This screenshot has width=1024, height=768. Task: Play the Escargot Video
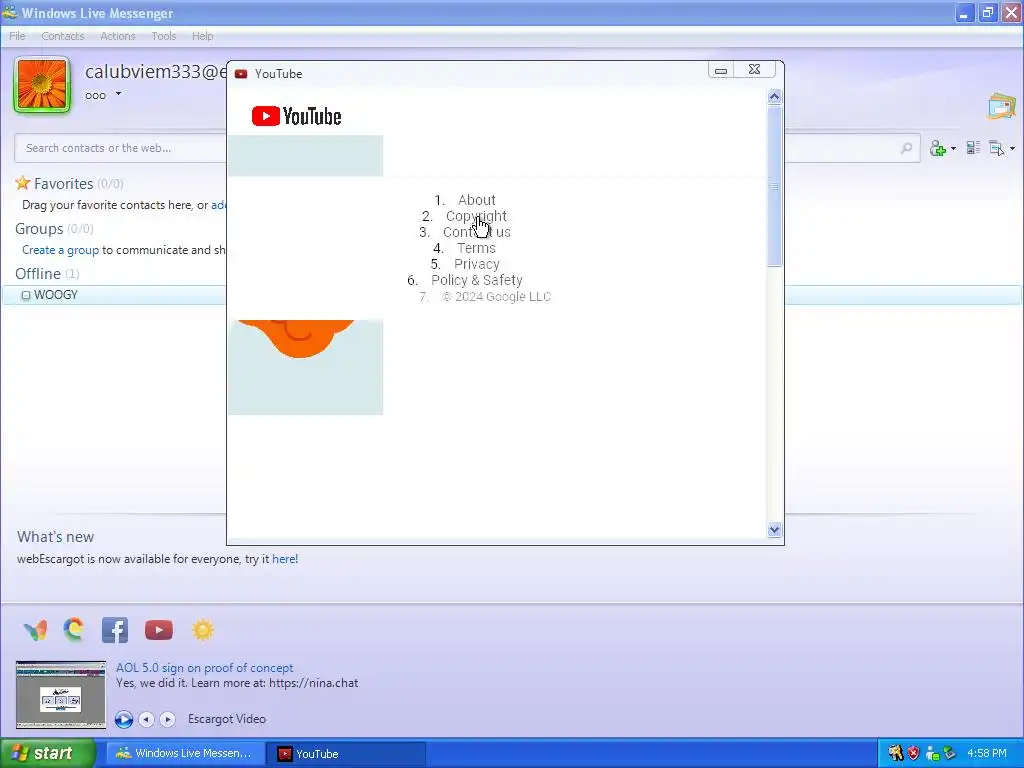point(123,719)
